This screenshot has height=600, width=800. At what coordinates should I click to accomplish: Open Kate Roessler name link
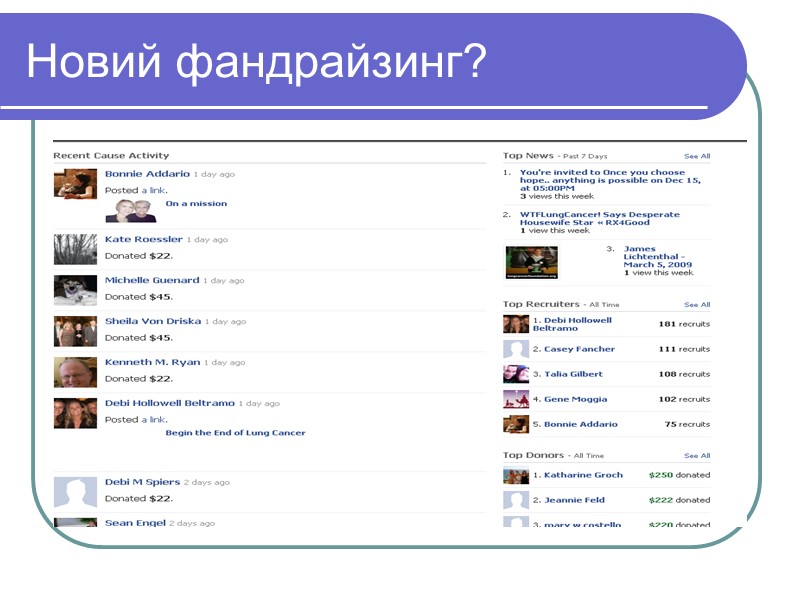click(x=143, y=239)
